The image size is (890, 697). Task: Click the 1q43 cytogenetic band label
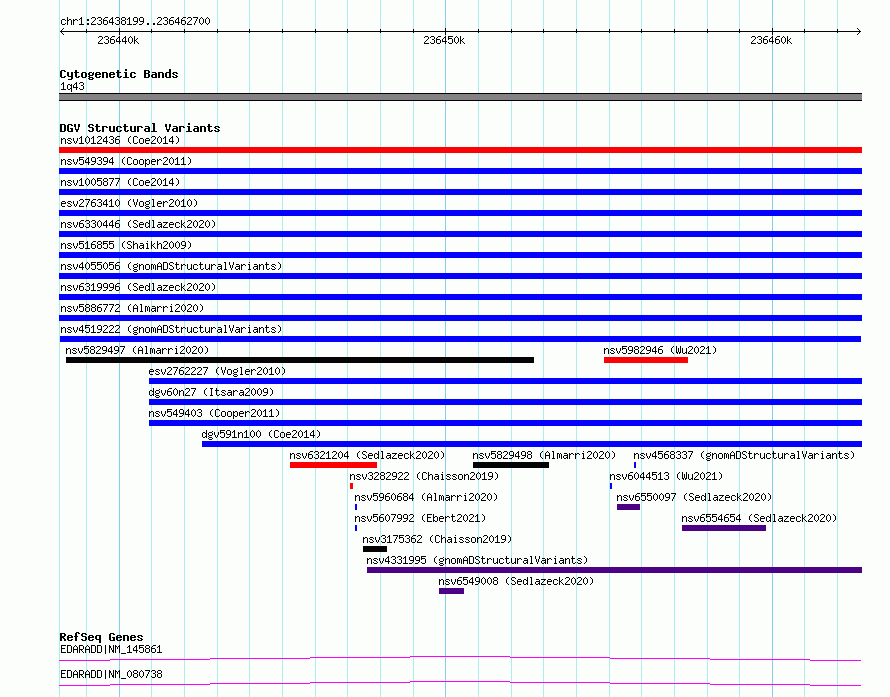(x=72, y=86)
